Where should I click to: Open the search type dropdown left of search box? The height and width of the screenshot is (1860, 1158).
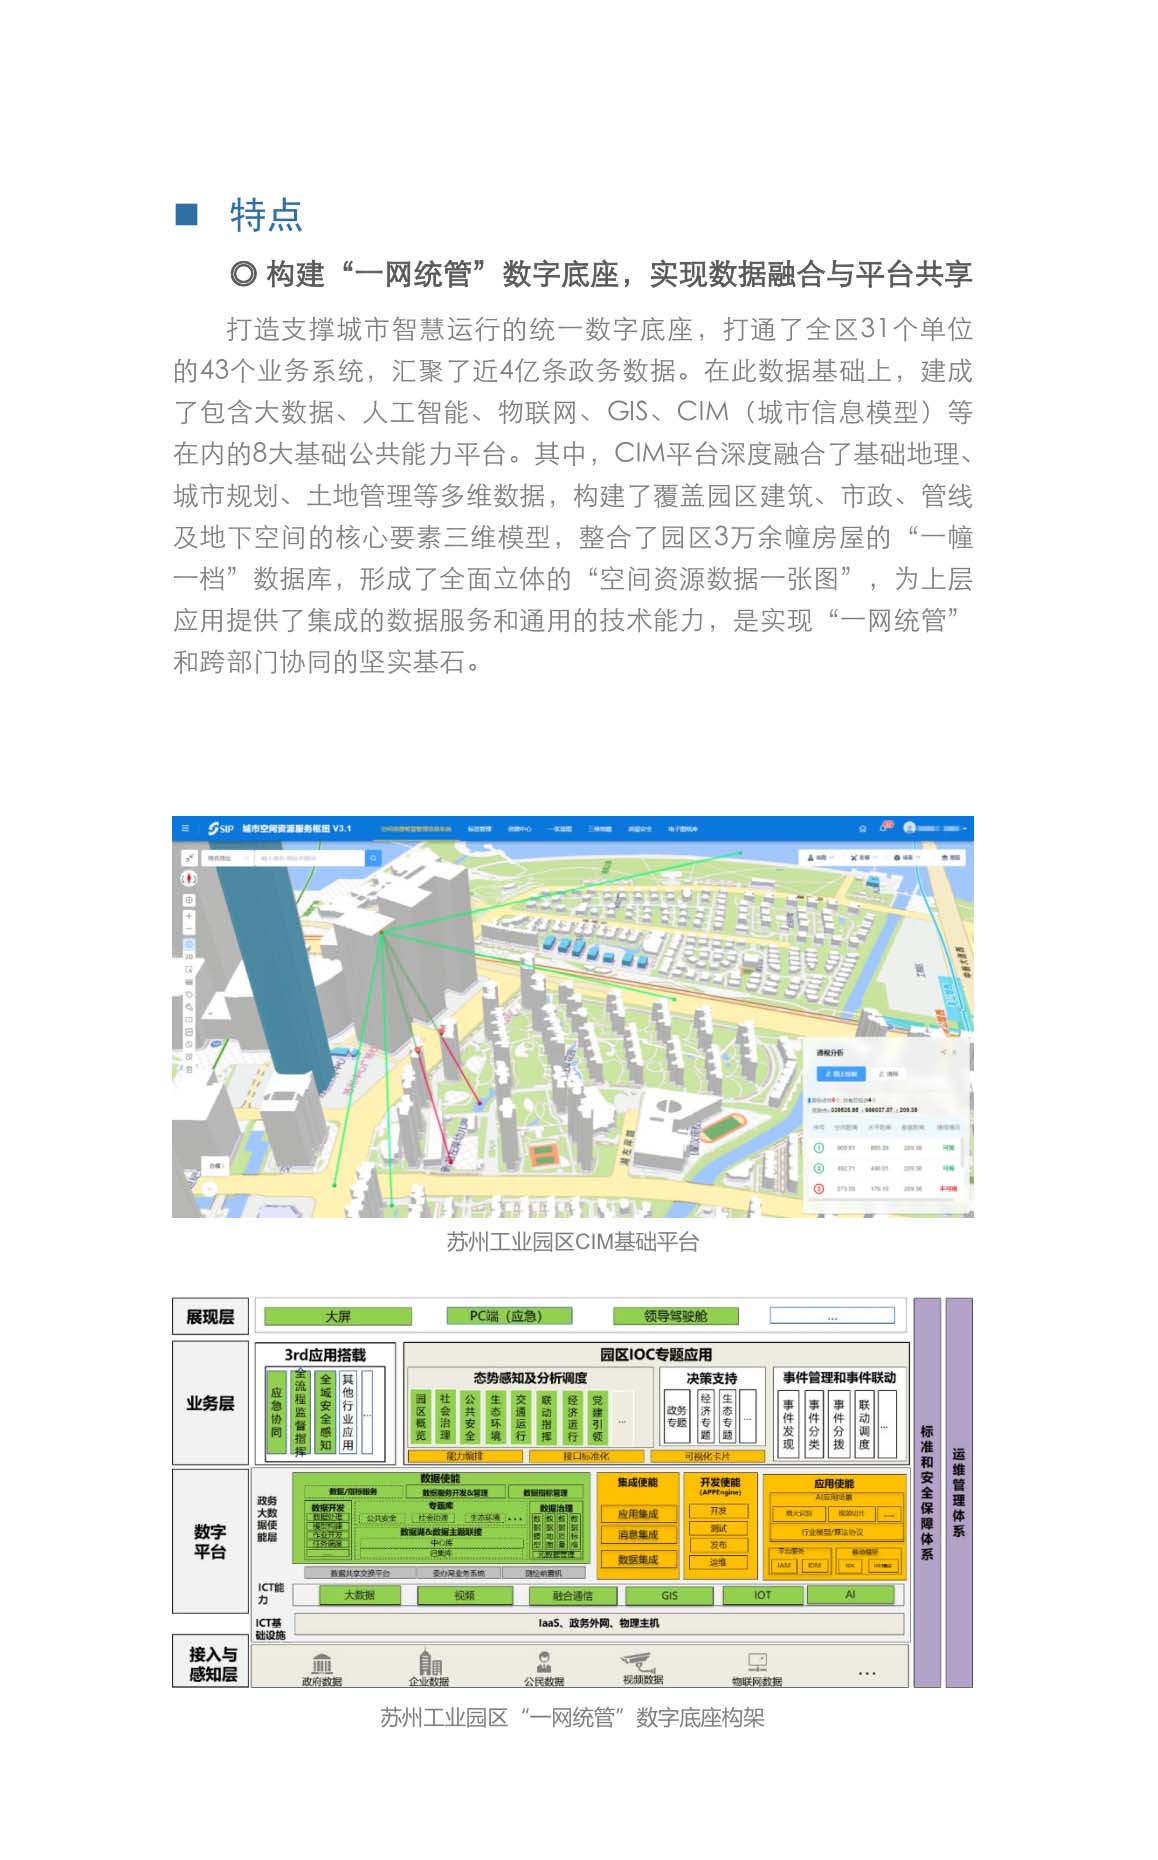[227, 858]
